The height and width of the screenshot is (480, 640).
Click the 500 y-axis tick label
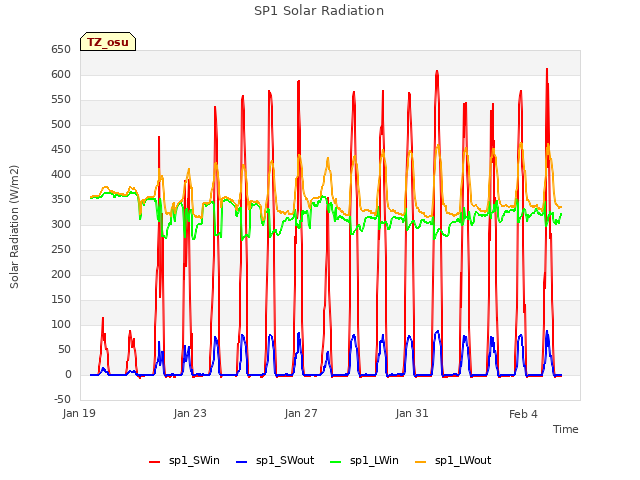[61, 124]
